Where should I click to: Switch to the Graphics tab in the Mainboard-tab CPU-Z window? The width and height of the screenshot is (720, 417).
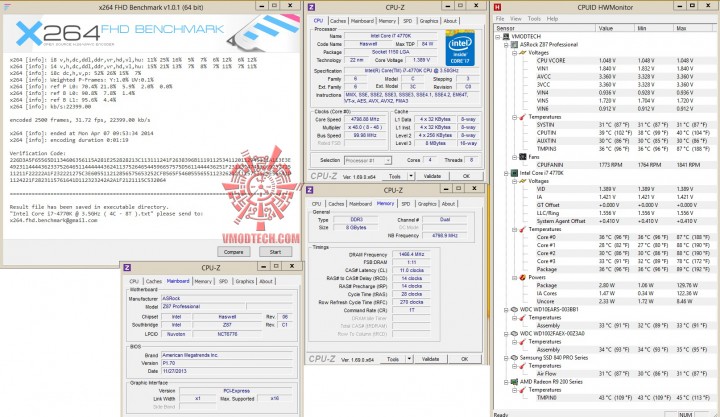click(245, 282)
